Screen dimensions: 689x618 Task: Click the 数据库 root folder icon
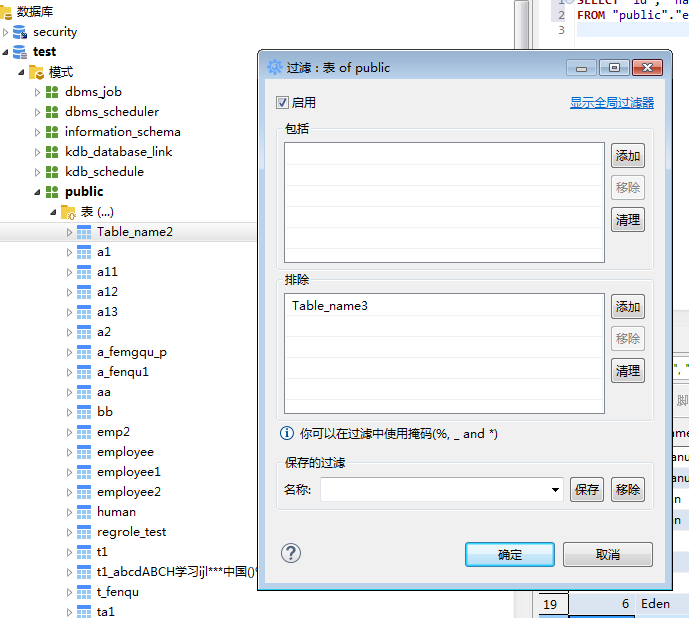click(6, 12)
